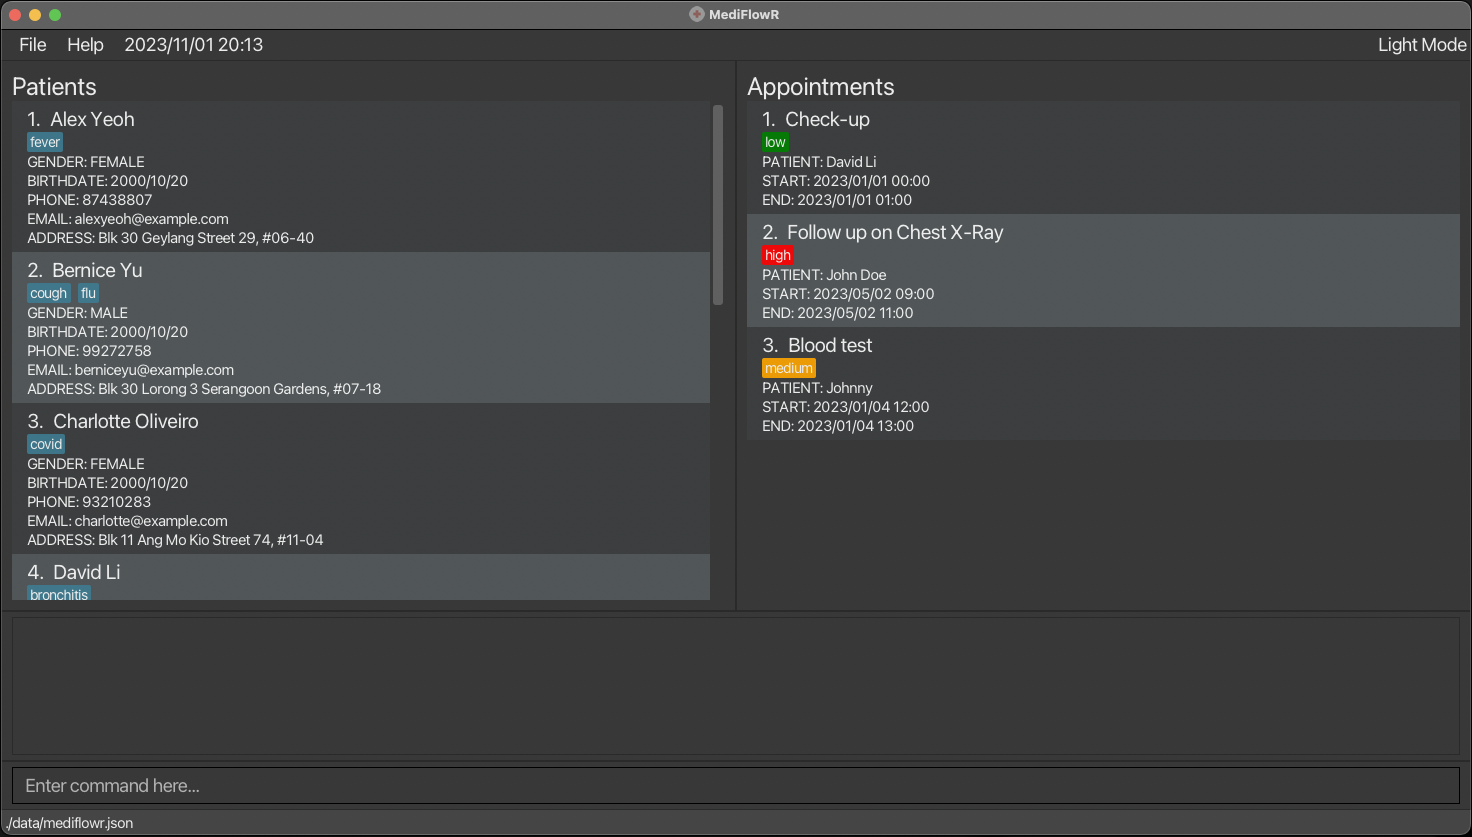Image resolution: width=1472 pixels, height=837 pixels.
Task: Select Follow up on Chest X-Ray appointment
Action: [1103, 270]
